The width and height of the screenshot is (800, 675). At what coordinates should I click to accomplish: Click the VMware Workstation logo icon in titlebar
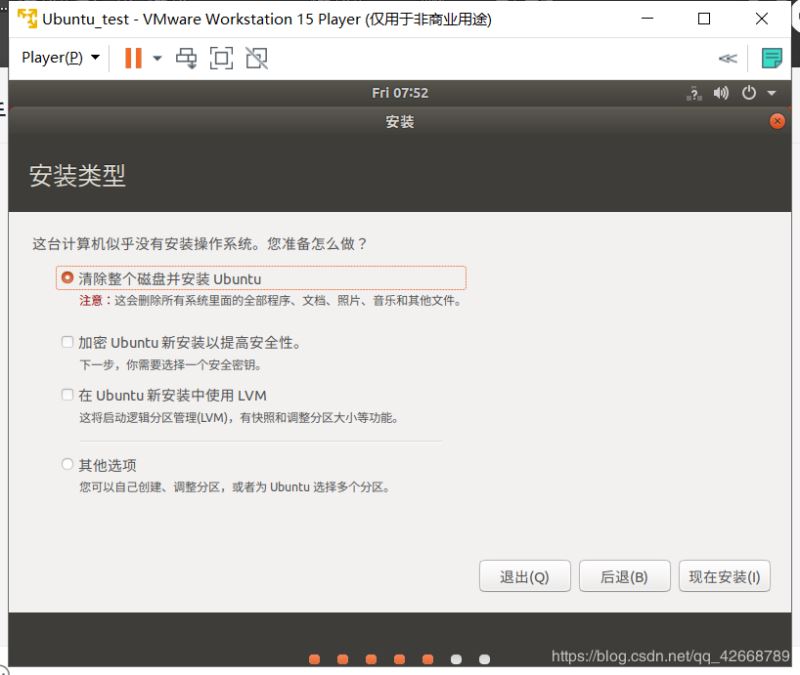pyautogui.click(x=27, y=18)
